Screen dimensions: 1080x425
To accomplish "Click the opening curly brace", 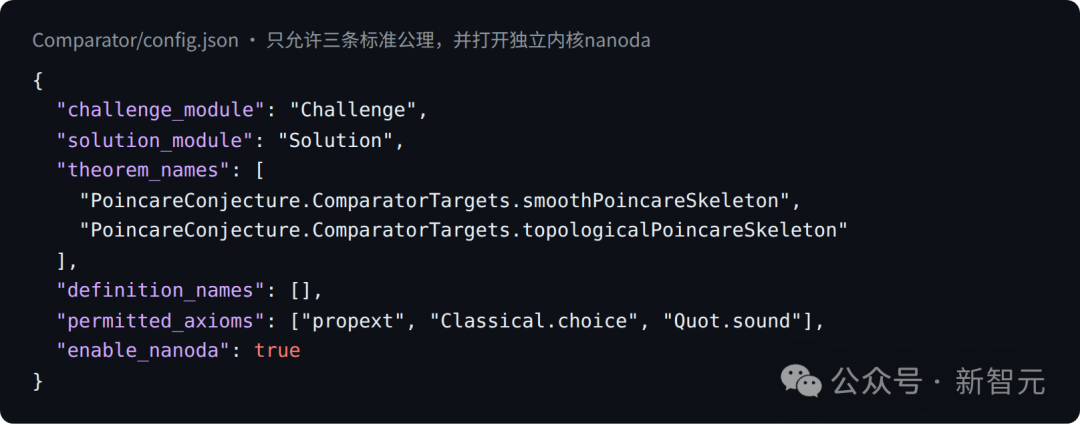I will pyautogui.click(x=38, y=81).
